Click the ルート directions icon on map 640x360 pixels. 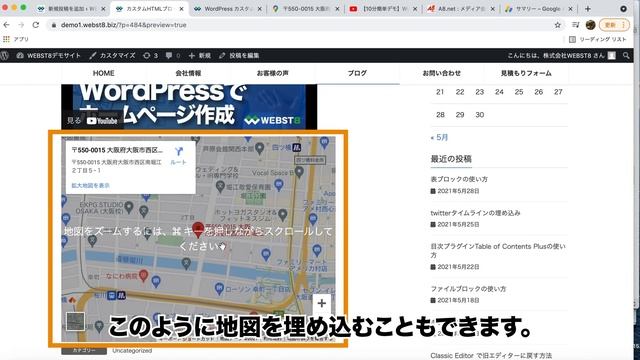coord(178,156)
